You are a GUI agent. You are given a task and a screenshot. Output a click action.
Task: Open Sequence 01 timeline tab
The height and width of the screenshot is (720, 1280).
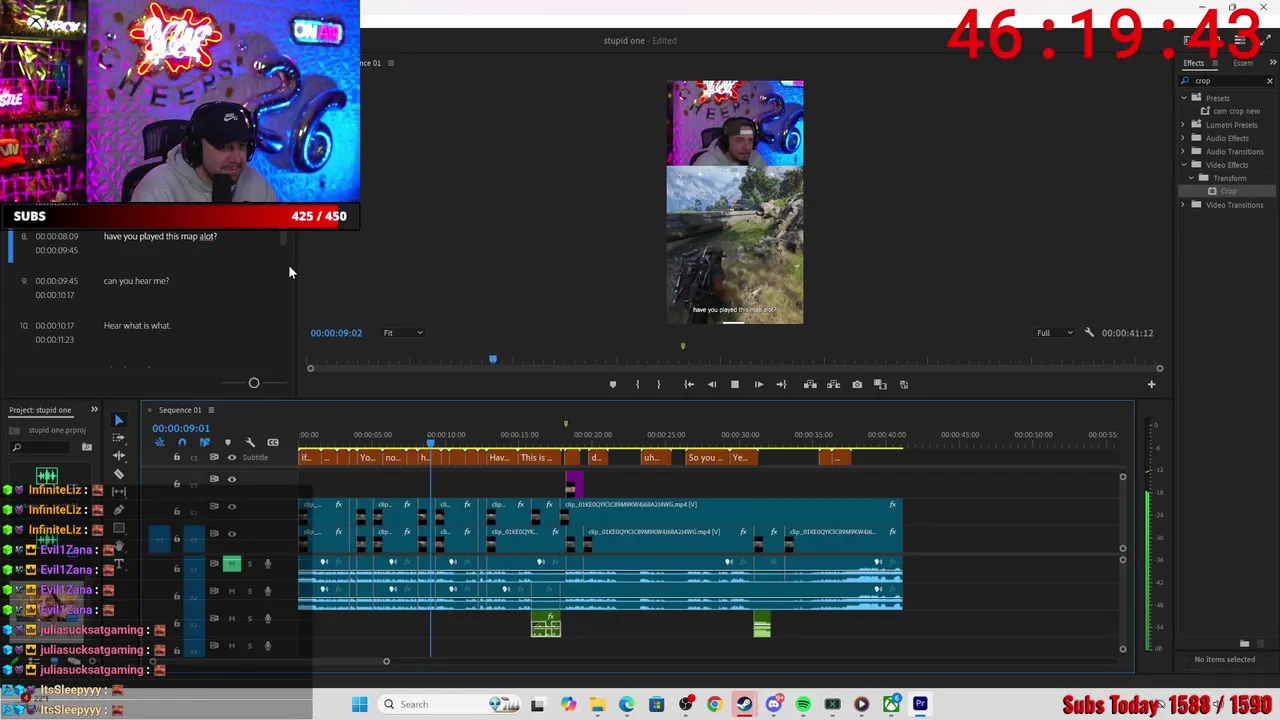click(180, 410)
